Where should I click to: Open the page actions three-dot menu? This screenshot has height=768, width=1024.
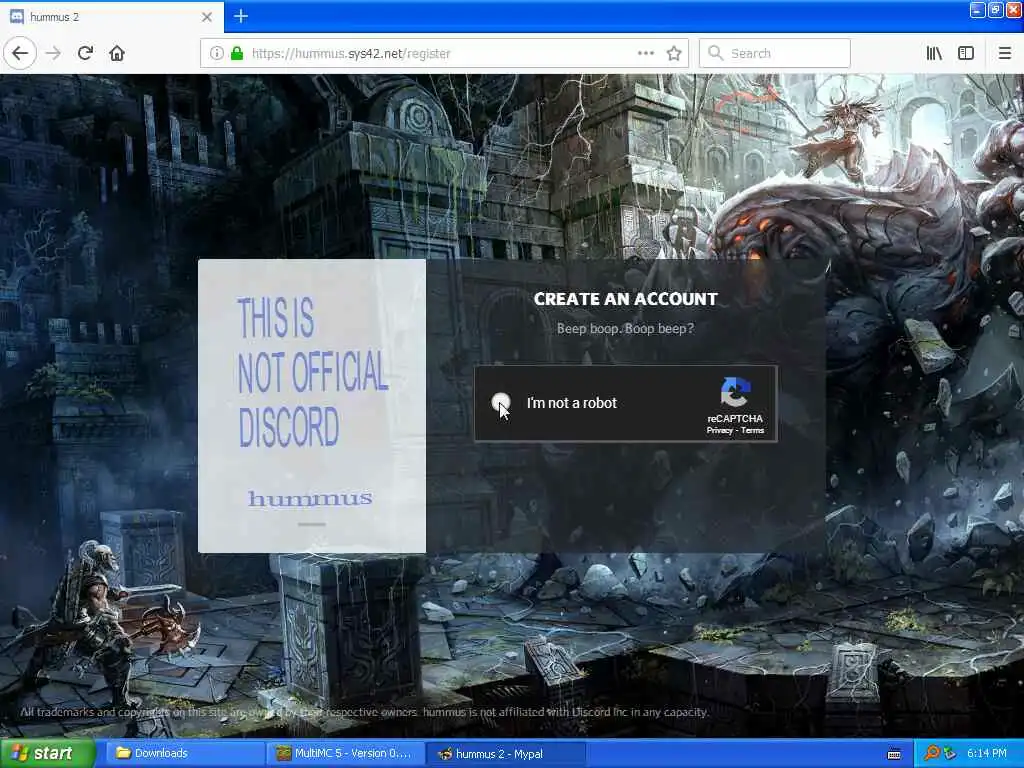pyautogui.click(x=645, y=53)
